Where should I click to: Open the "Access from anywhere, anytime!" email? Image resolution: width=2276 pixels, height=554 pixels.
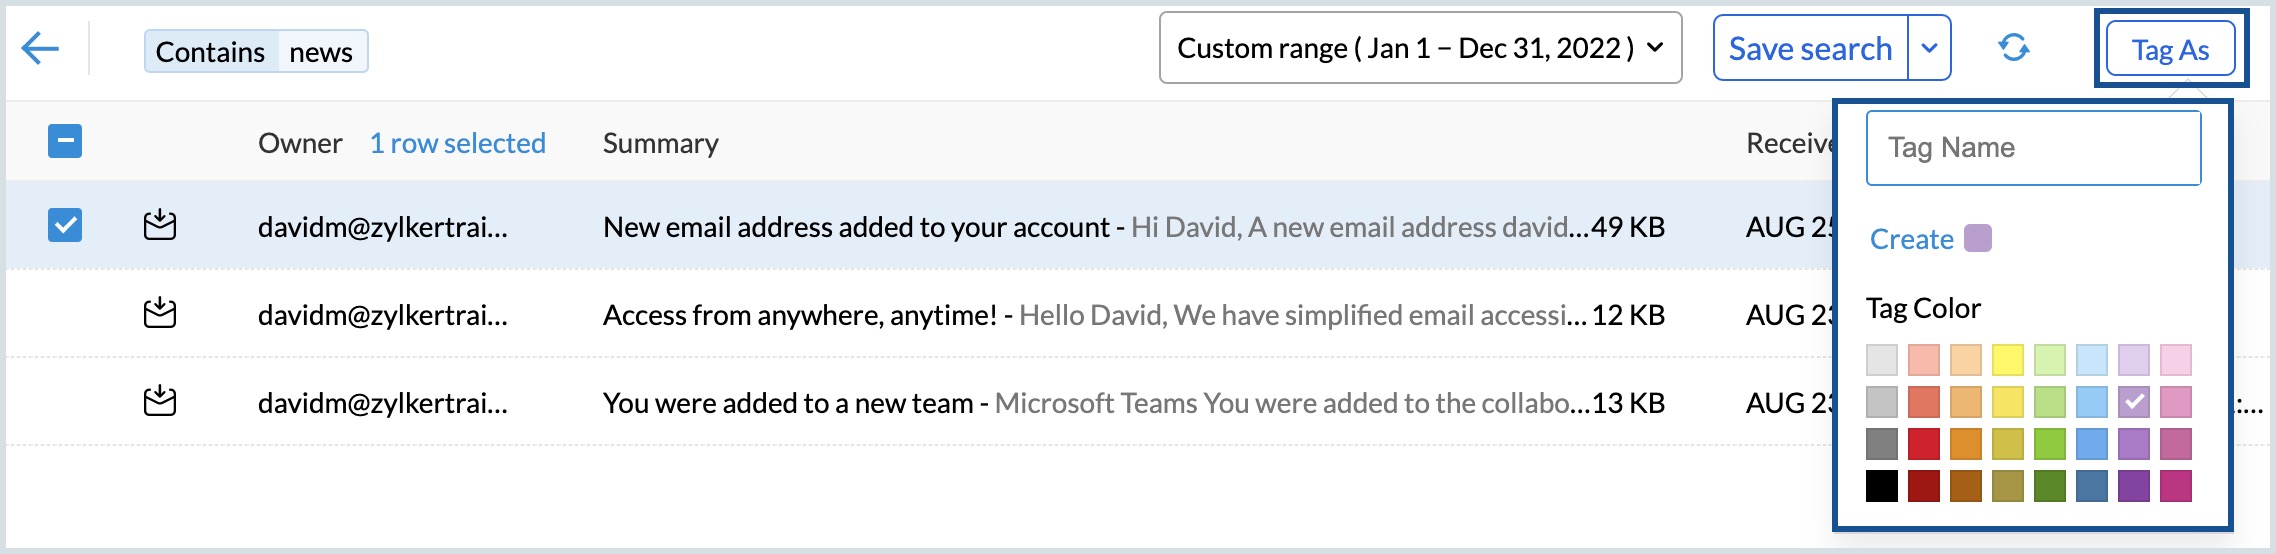[x=800, y=315]
